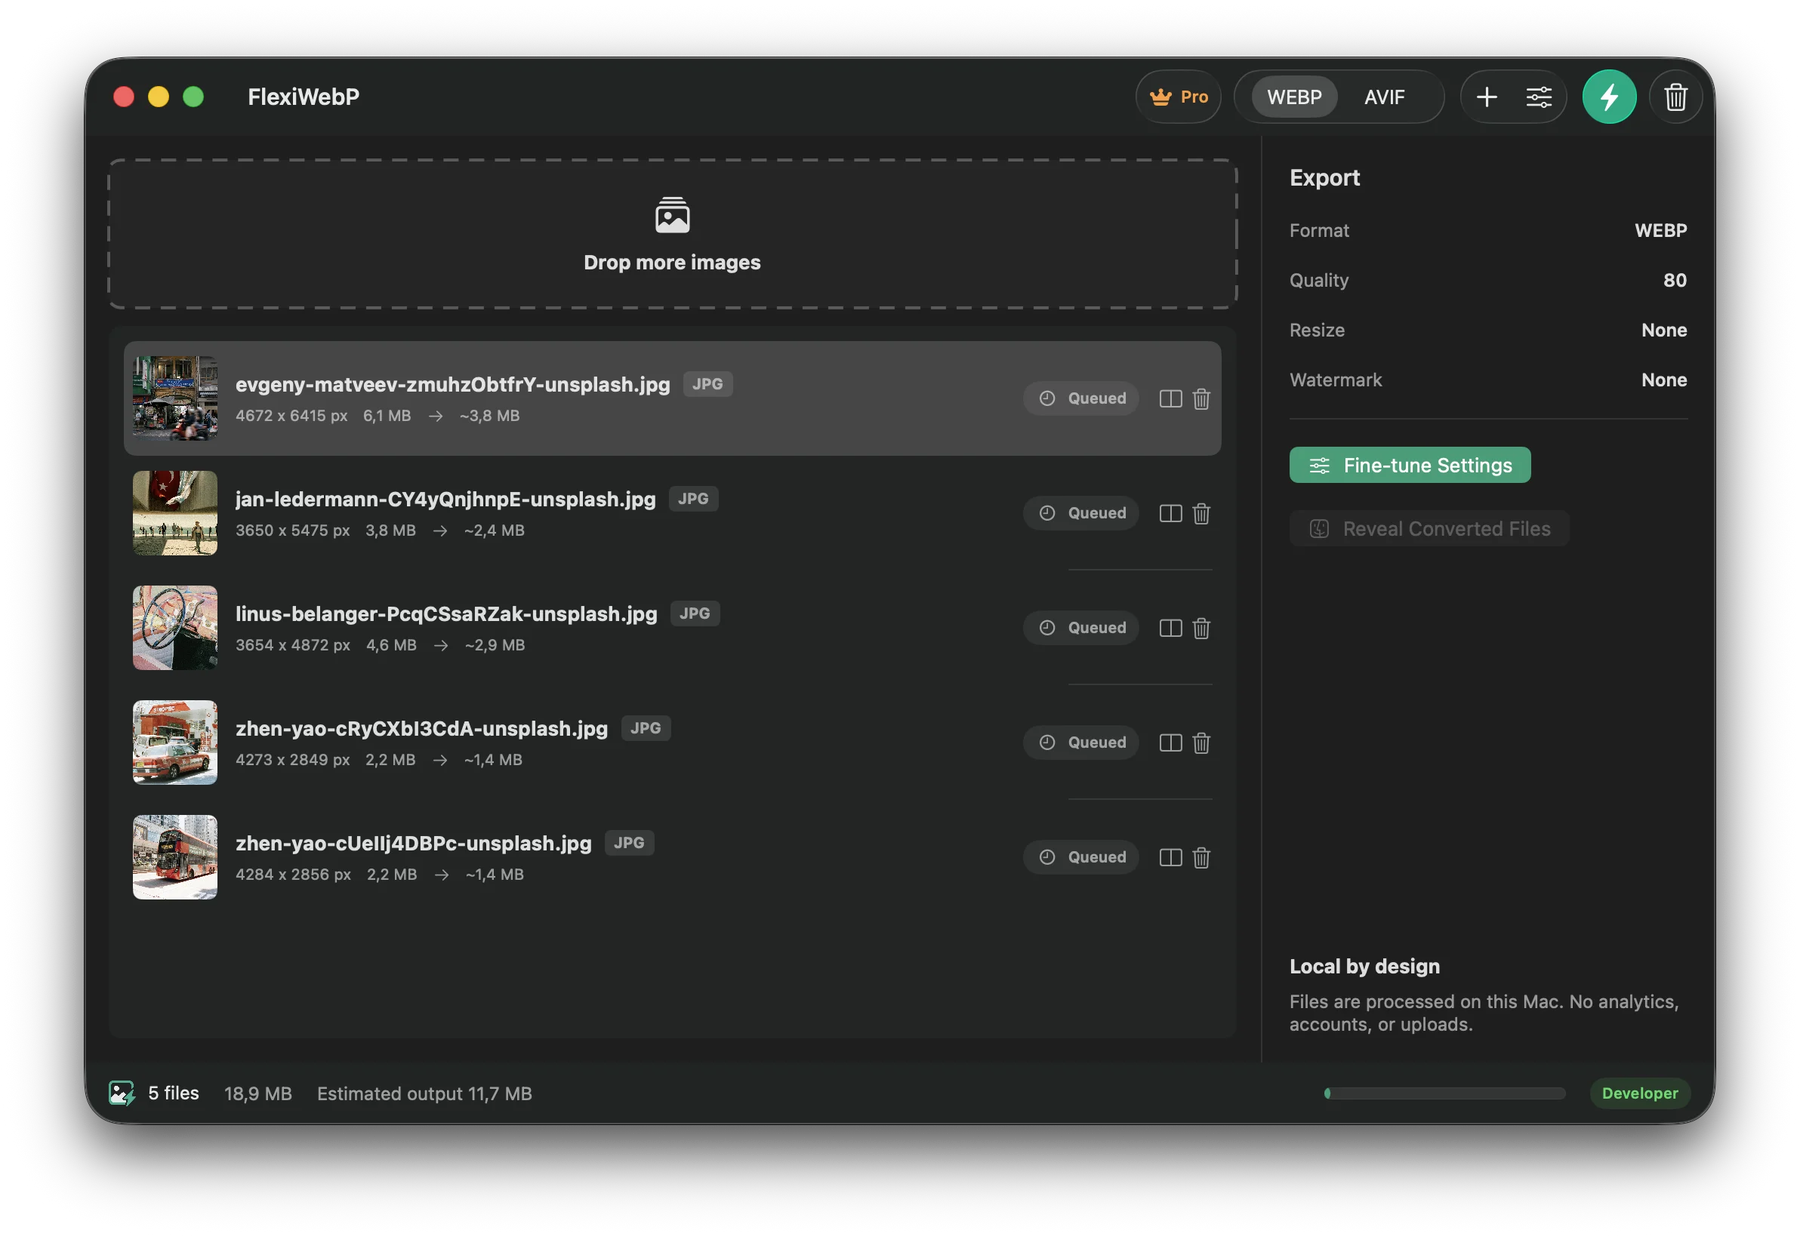1800x1236 pixels.
Task: Click JPG badge on jan-ledermann row
Action: pos(694,499)
